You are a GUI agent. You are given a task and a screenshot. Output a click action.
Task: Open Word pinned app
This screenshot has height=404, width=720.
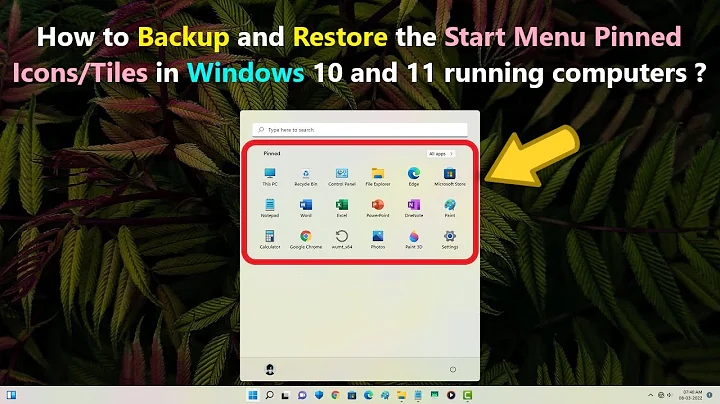tap(305, 208)
